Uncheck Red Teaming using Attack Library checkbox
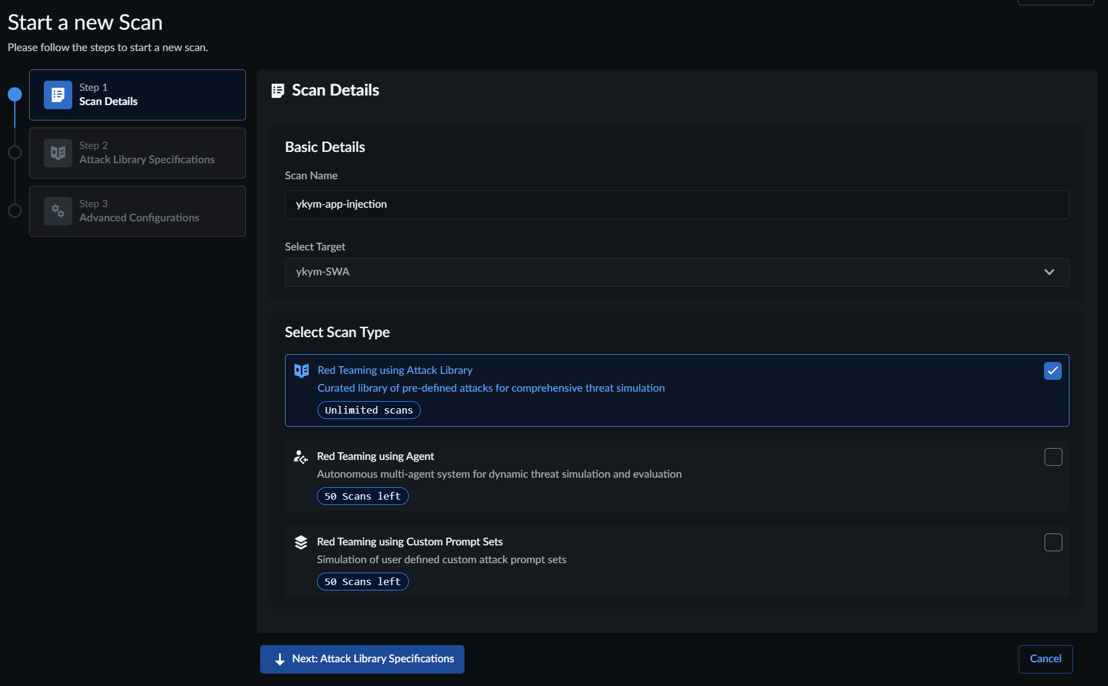The width and height of the screenshot is (1108, 686). click(1052, 371)
